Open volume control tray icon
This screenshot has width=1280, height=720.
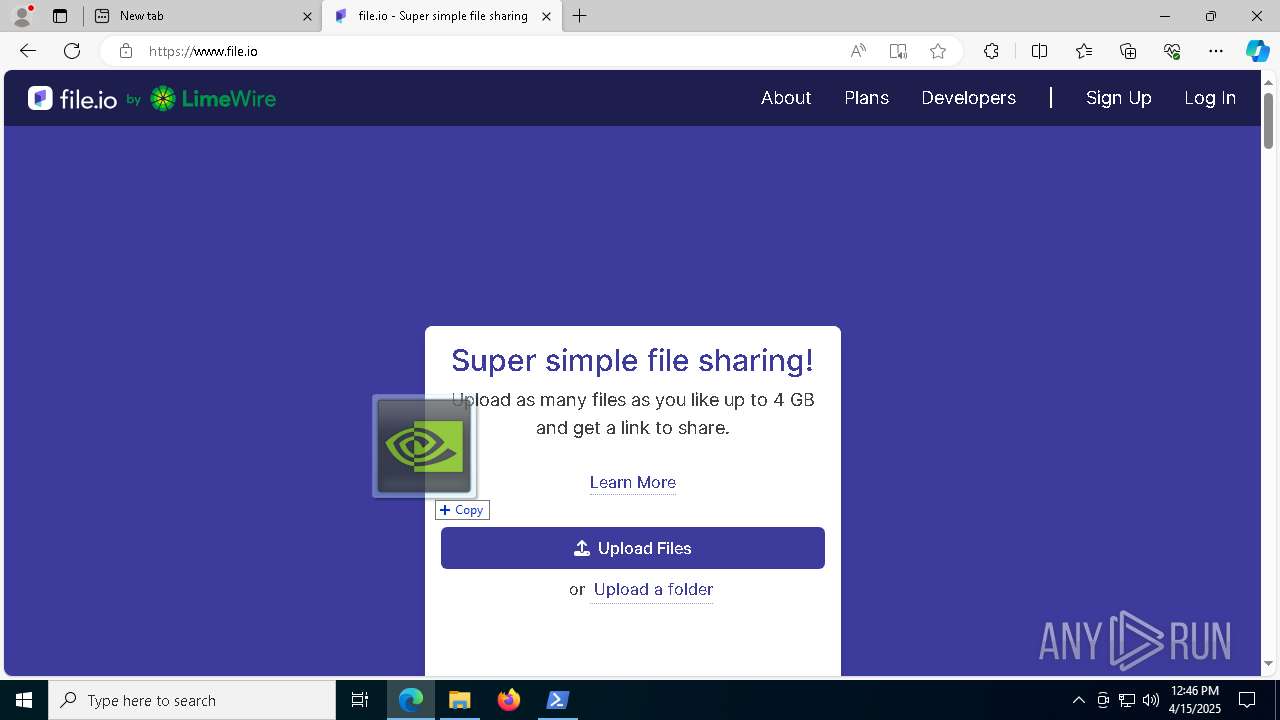tap(1150, 700)
